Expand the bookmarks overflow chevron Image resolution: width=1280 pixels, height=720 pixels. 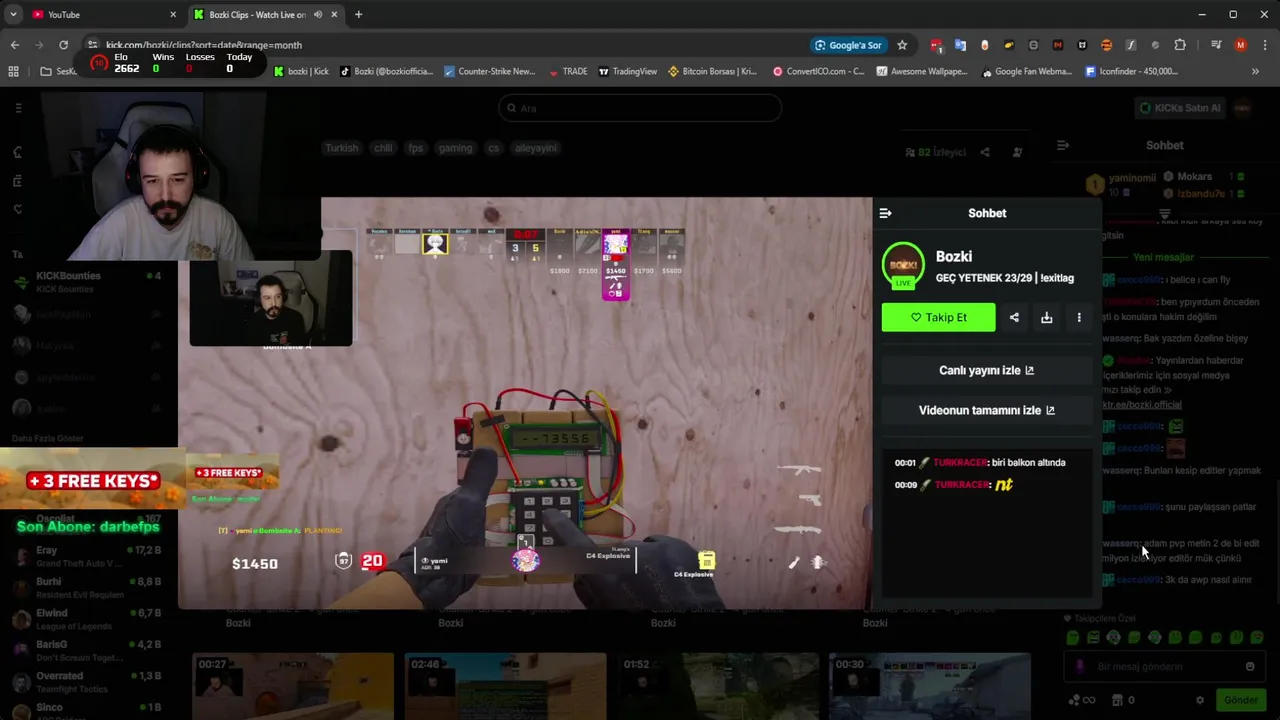coord(1255,71)
